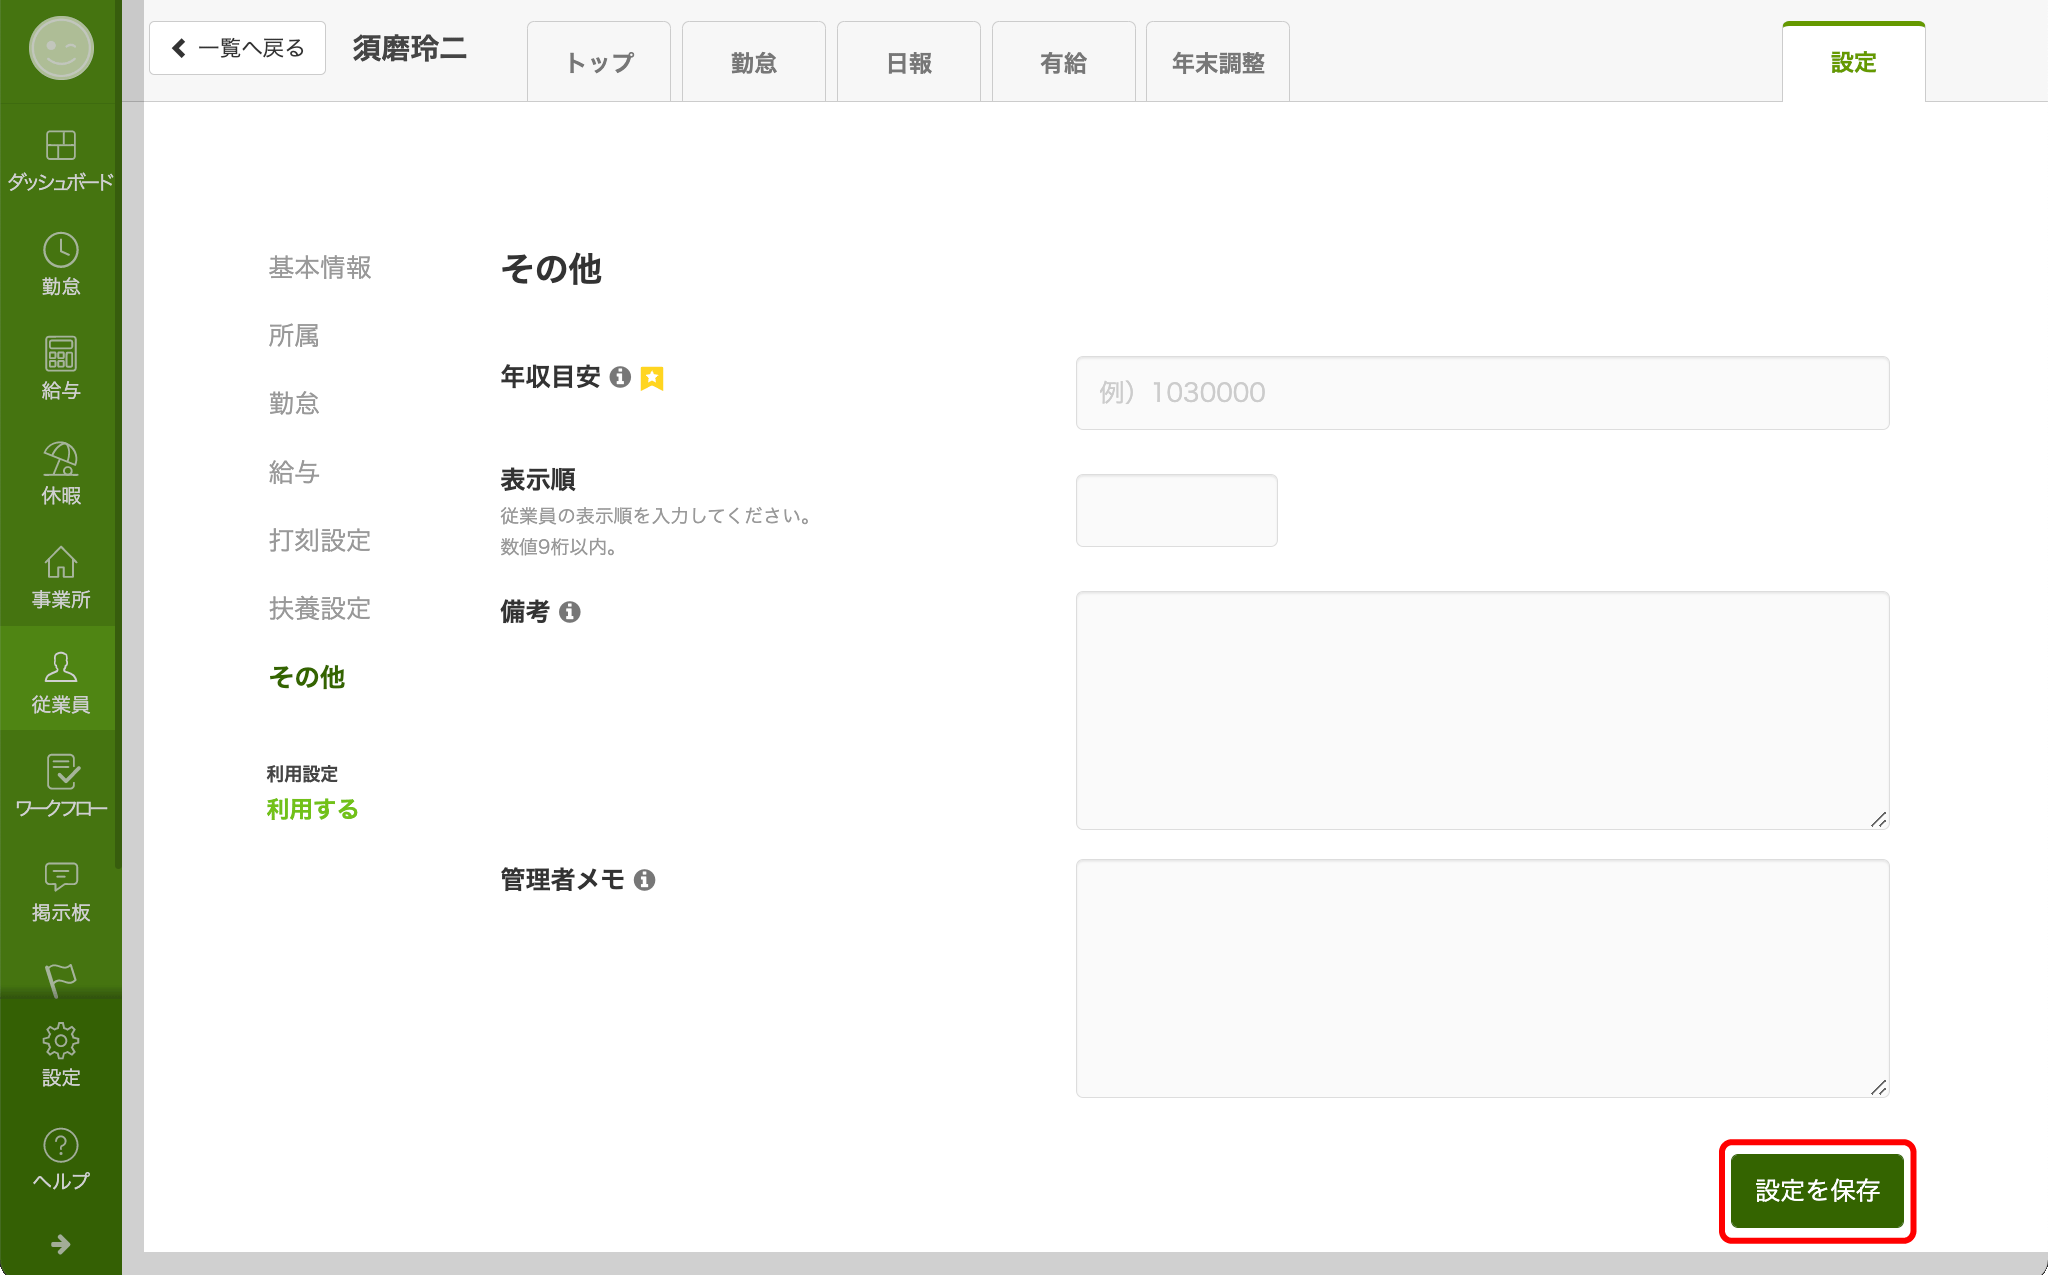
Task: Expand sidebar with bottom arrow icon
Action: (60, 1244)
